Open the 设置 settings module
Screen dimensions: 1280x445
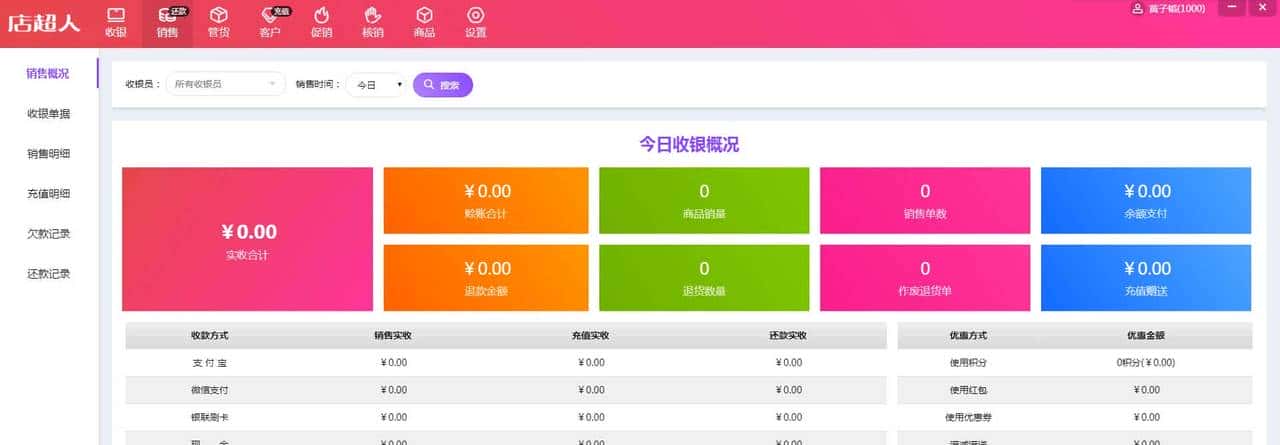coord(476,22)
